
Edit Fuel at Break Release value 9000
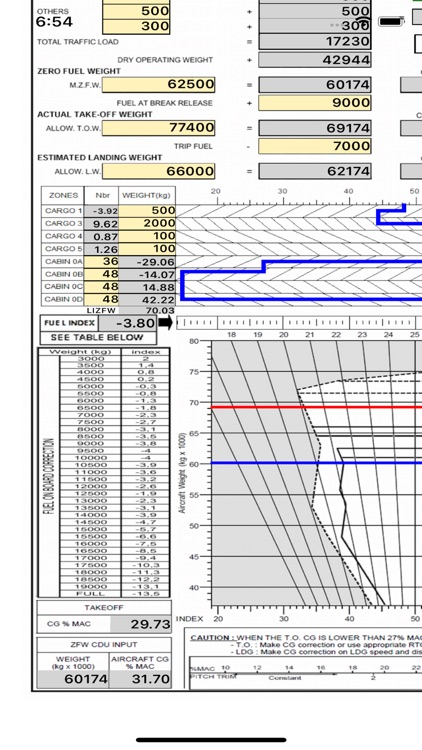(x=315, y=103)
